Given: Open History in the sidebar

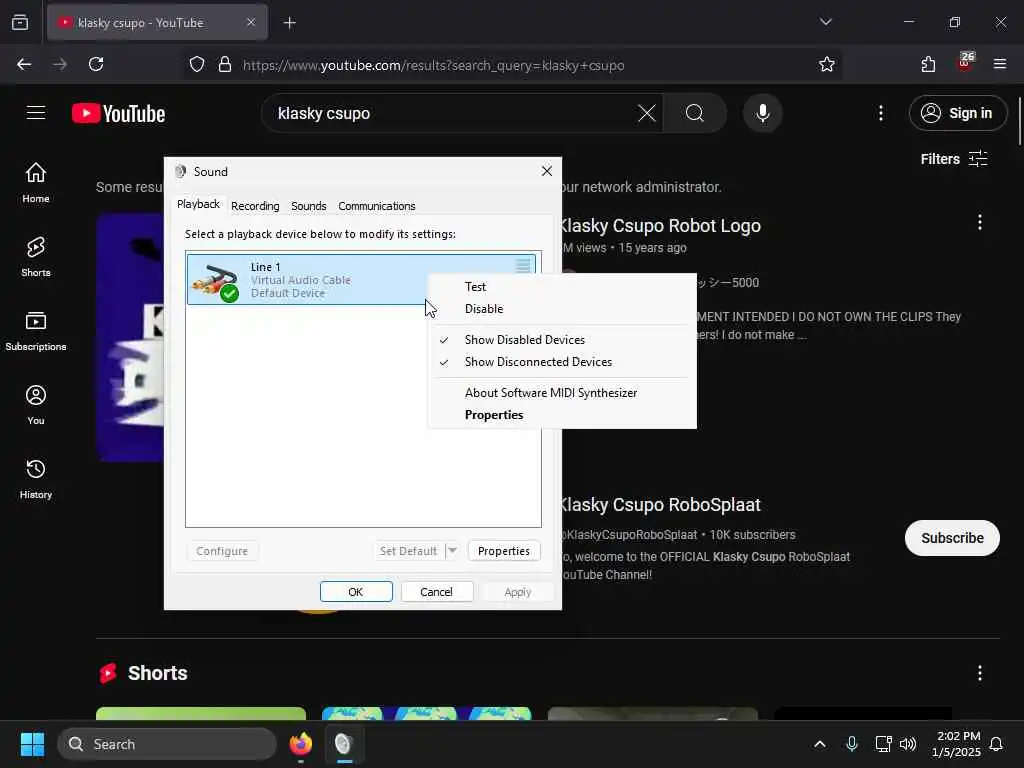Looking at the screenshot, I should coord(36,479).
